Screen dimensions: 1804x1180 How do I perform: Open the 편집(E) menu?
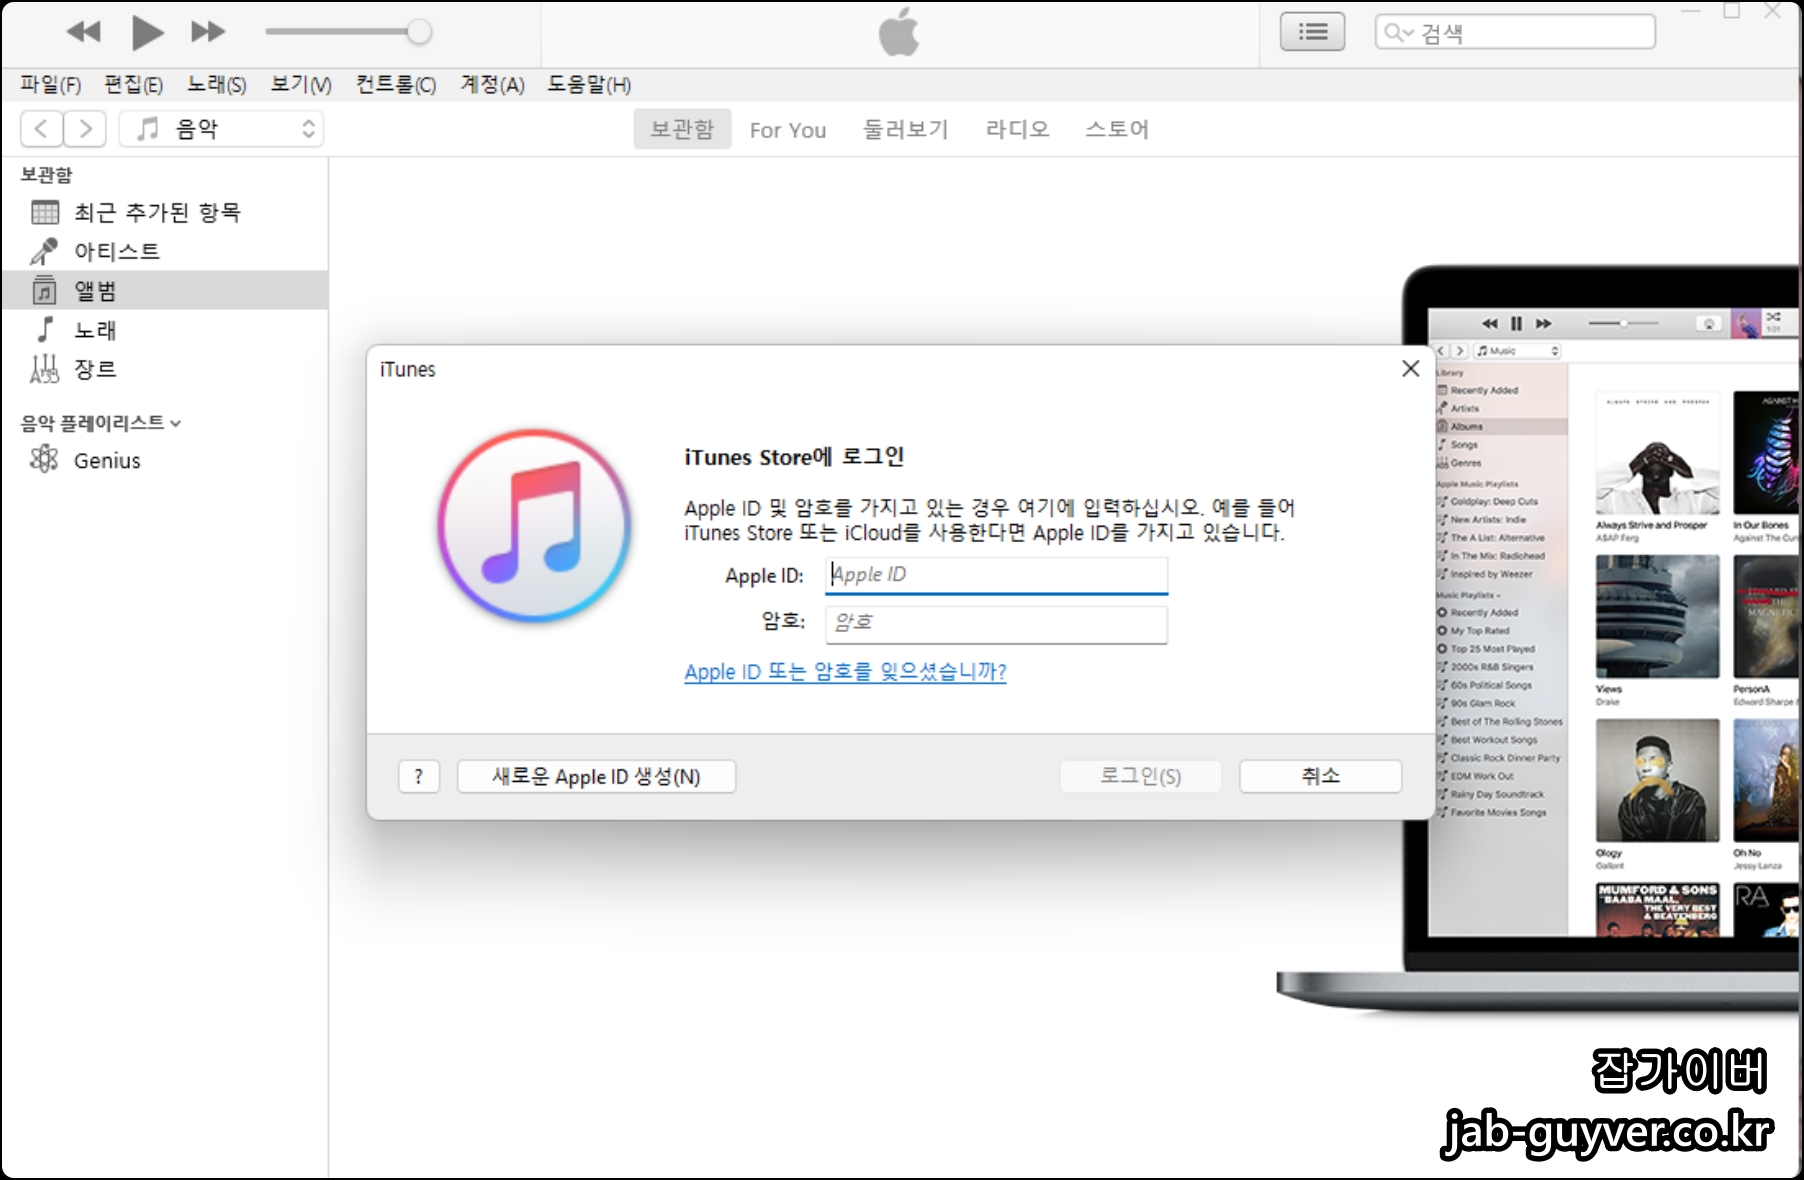[x=134, y=85]
